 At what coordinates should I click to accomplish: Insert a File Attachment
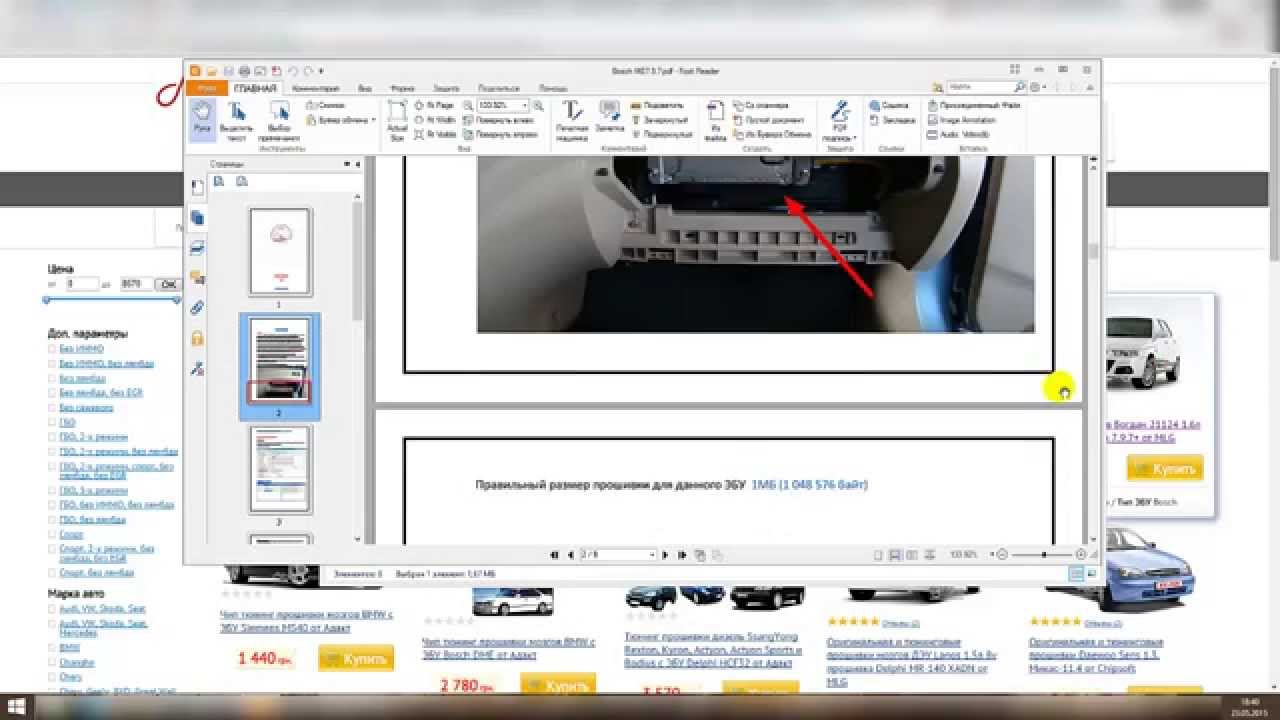pyautogui.click(x=973, y=105)
